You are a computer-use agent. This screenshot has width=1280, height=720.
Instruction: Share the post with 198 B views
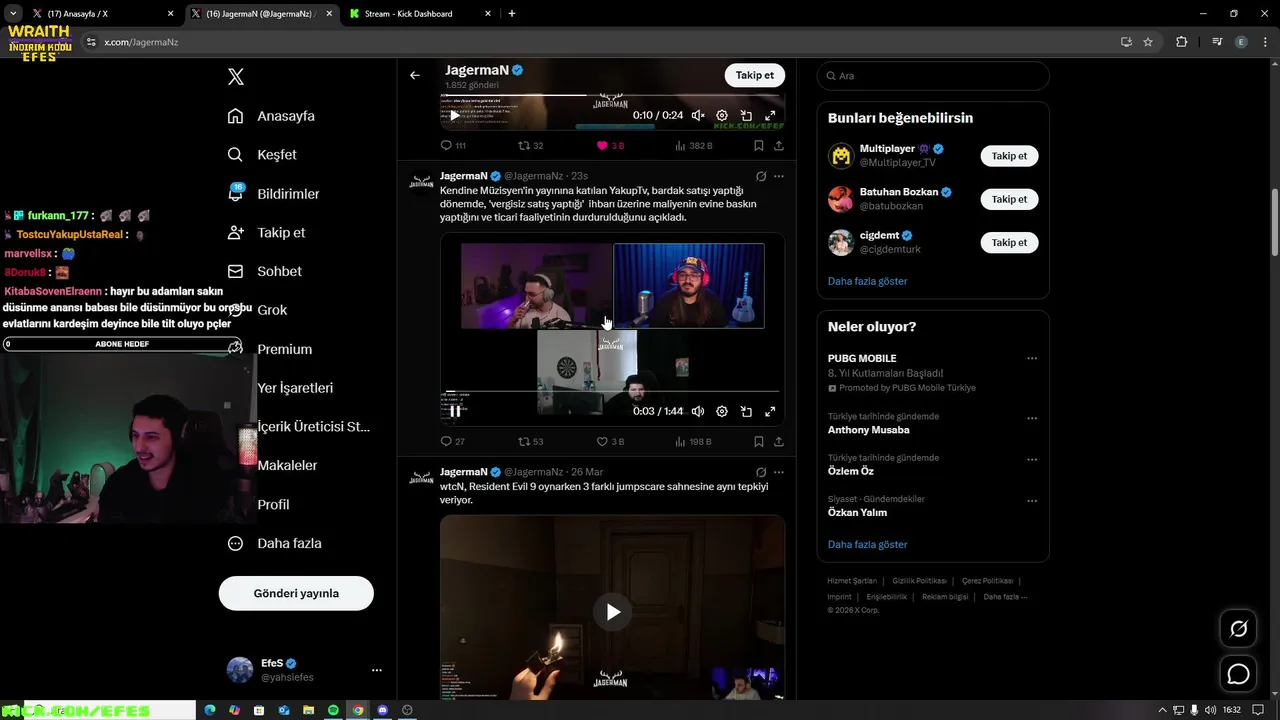tap(779, 441)
